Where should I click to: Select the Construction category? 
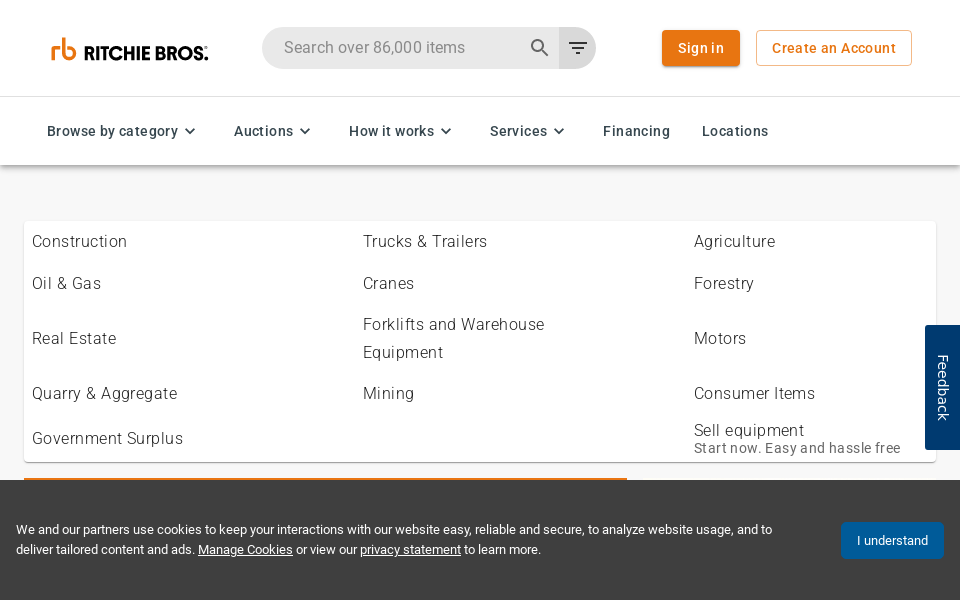tap(79, 242)
